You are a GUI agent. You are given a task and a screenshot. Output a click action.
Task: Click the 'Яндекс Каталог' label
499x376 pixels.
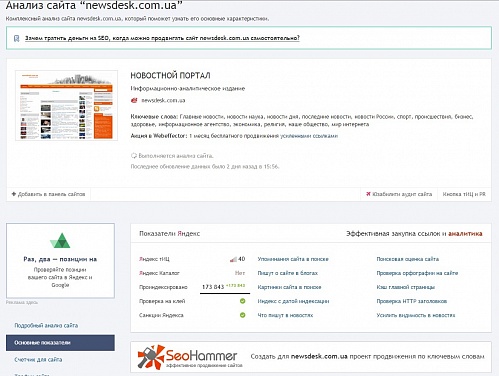point(159,273)
